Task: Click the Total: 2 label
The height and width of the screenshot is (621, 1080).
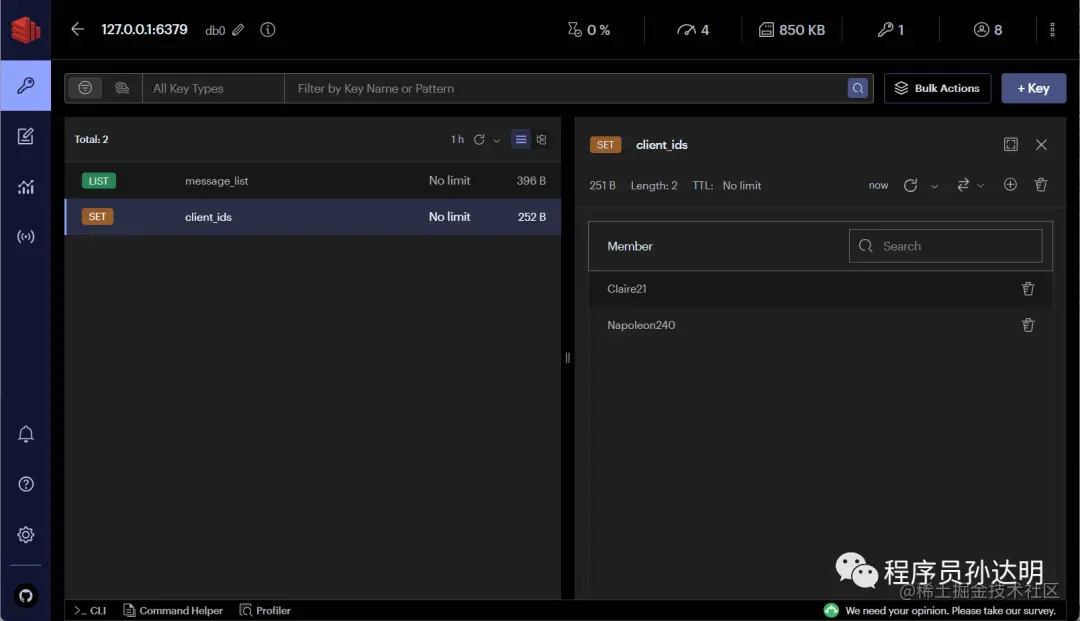Action: tap(91, 140)
